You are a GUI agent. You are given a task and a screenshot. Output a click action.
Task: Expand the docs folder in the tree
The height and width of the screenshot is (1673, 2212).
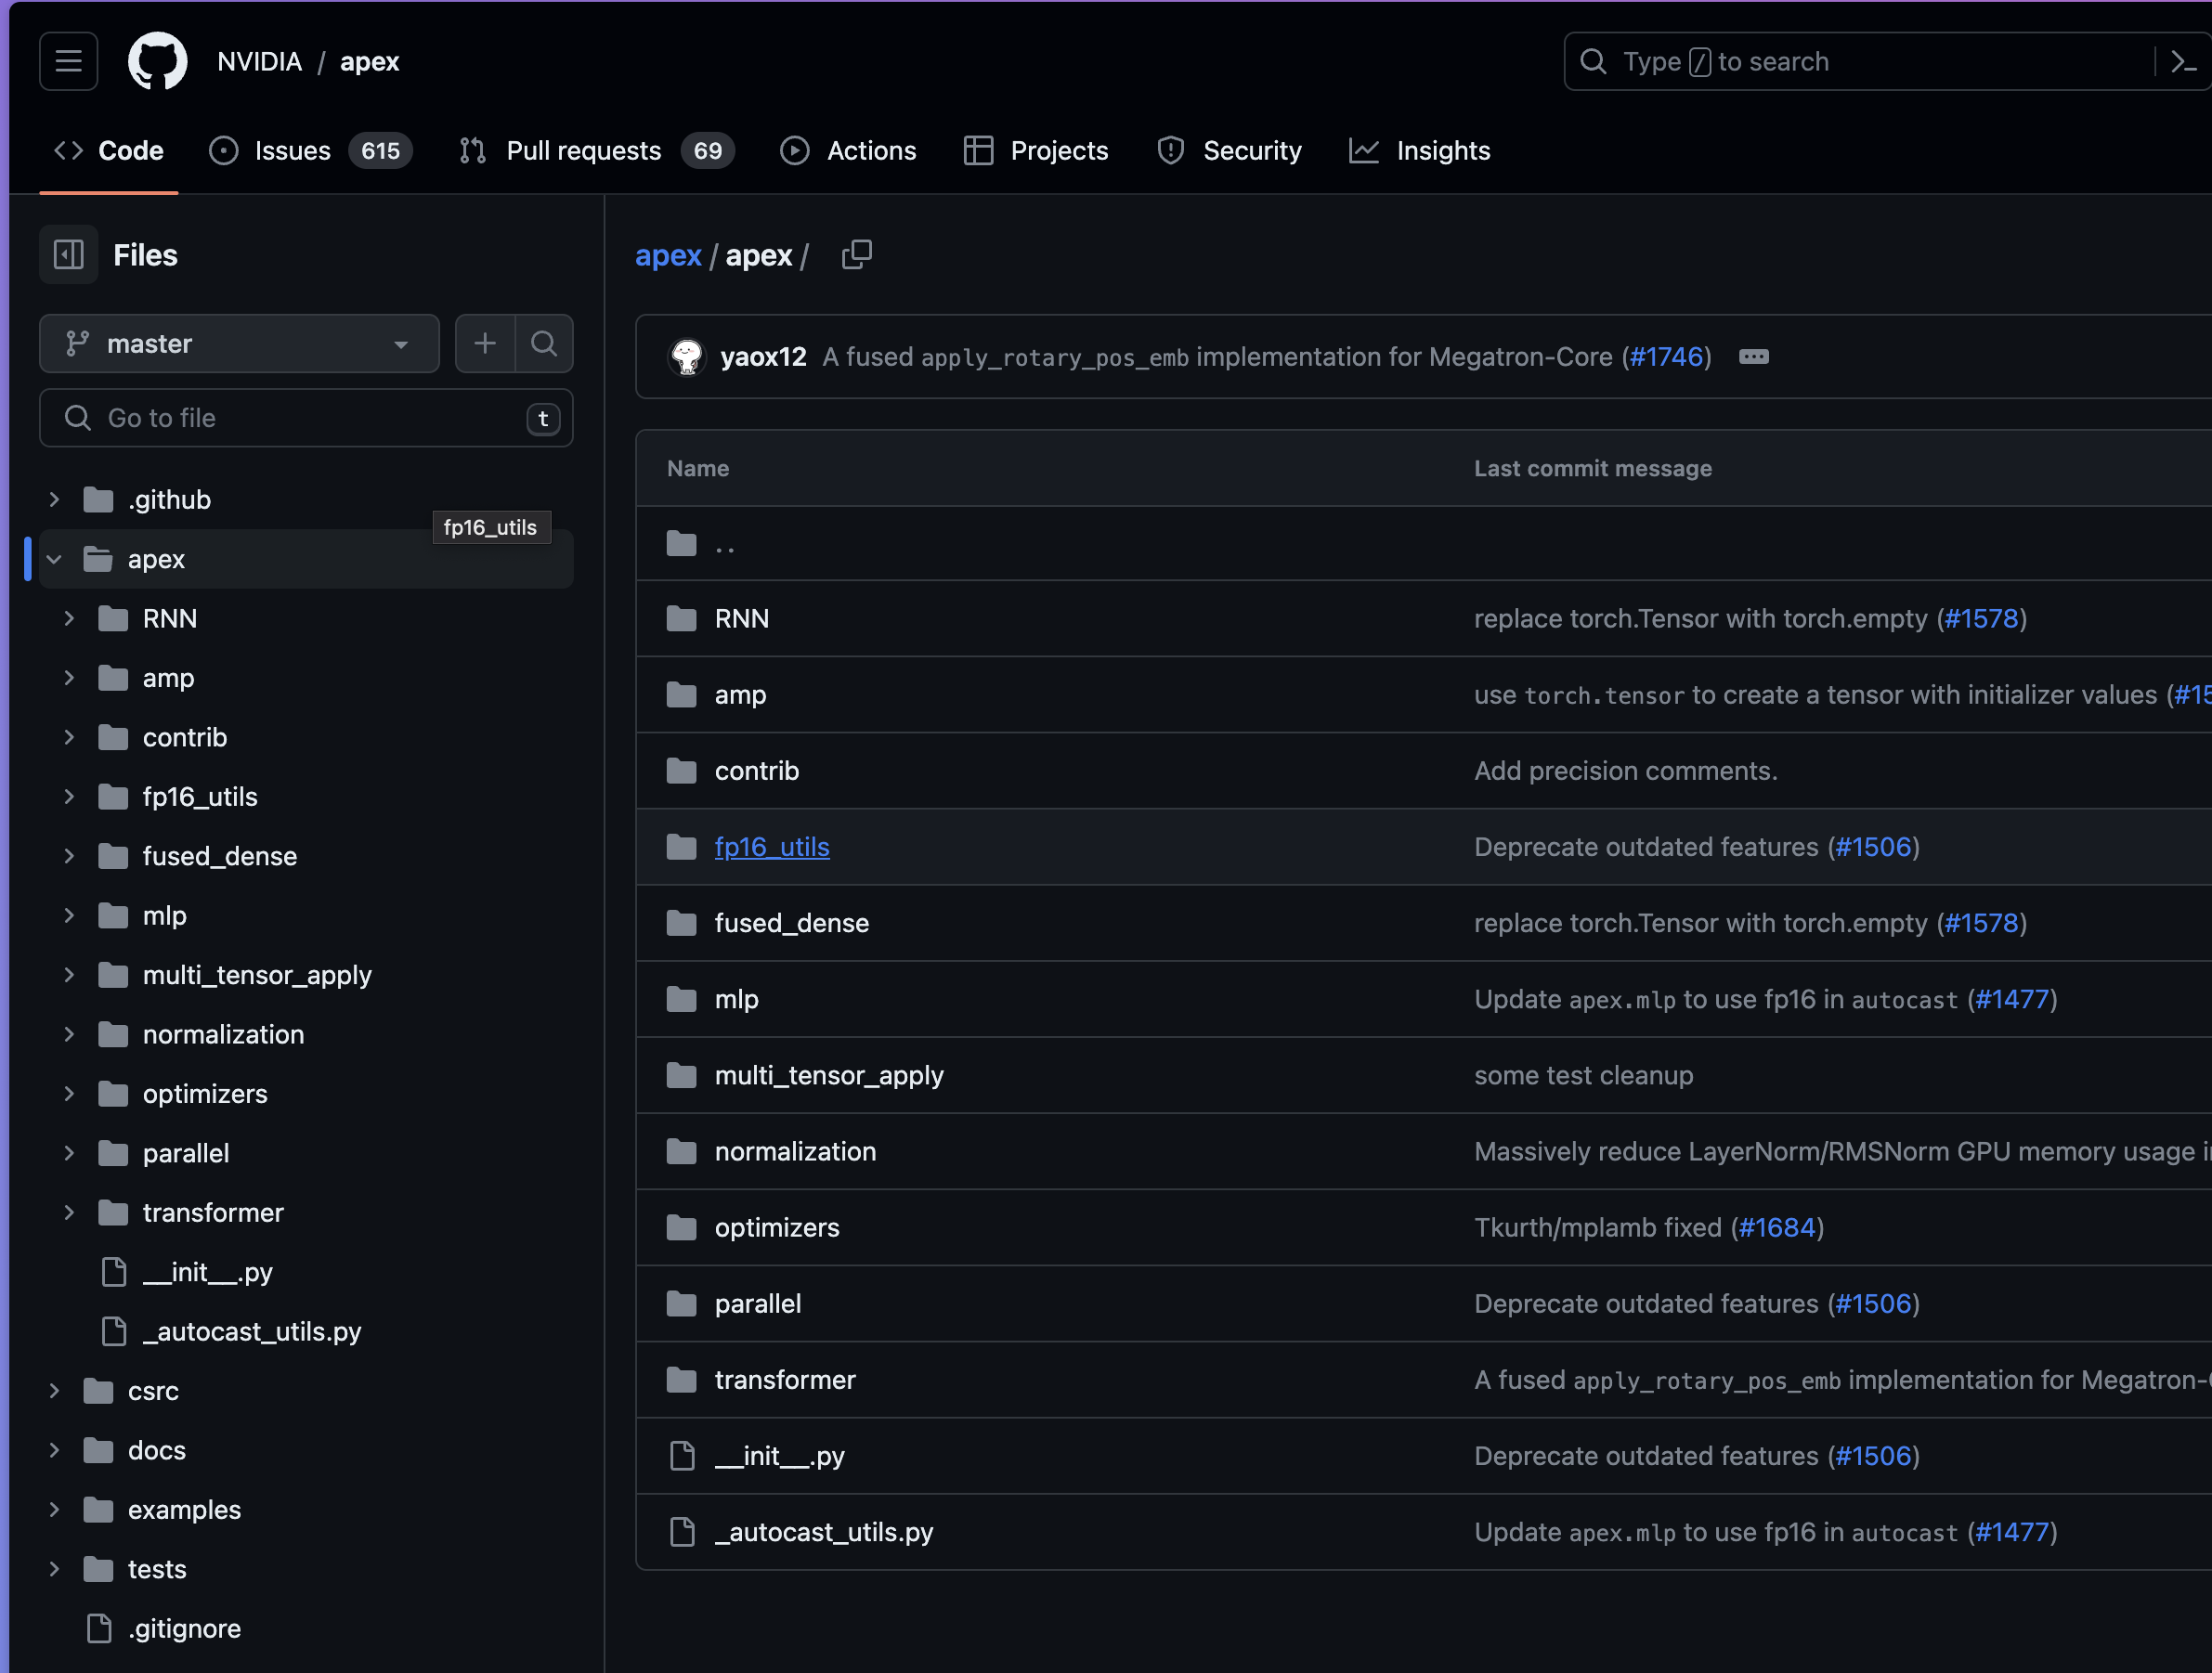54,1449
